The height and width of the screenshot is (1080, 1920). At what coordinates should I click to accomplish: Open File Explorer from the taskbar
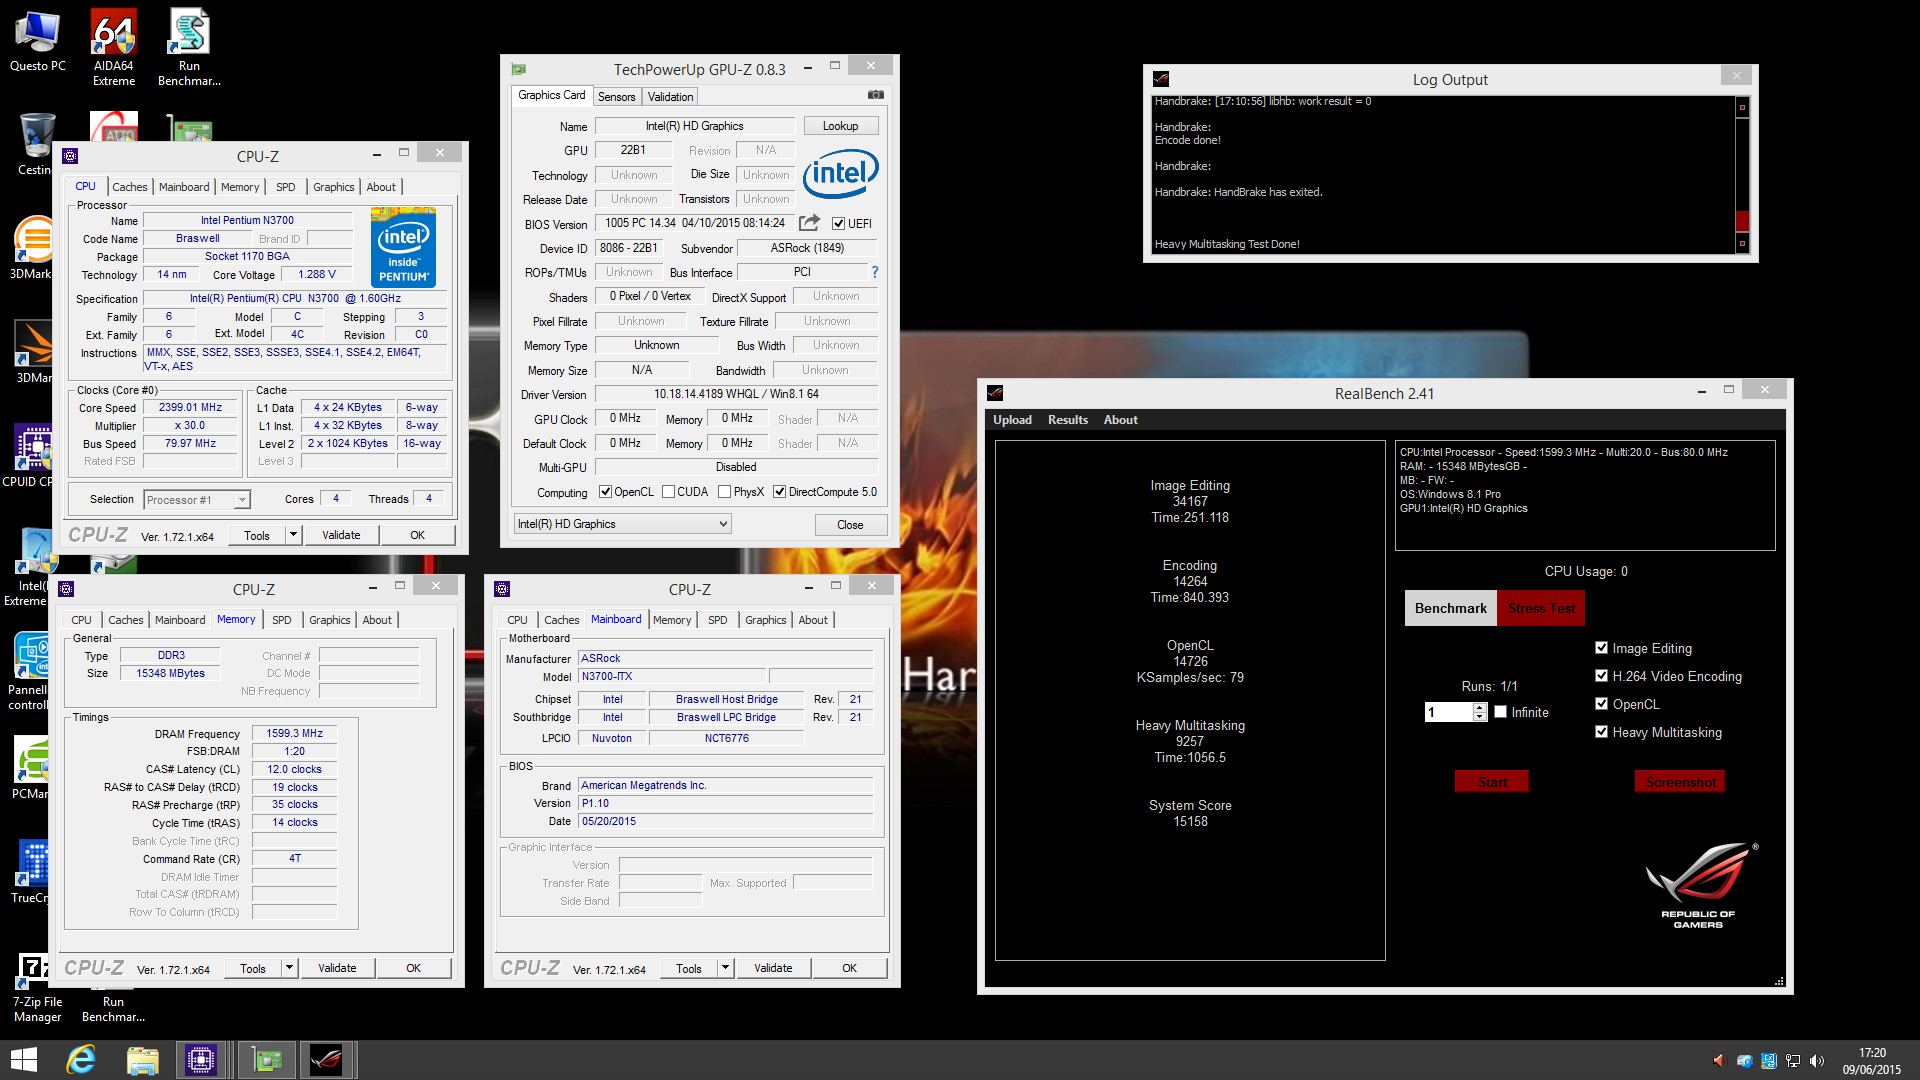coord(142,1060)
